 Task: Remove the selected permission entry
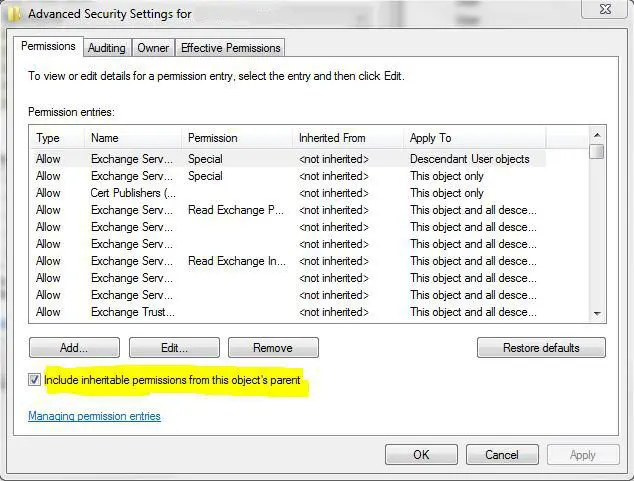[272, 348]
